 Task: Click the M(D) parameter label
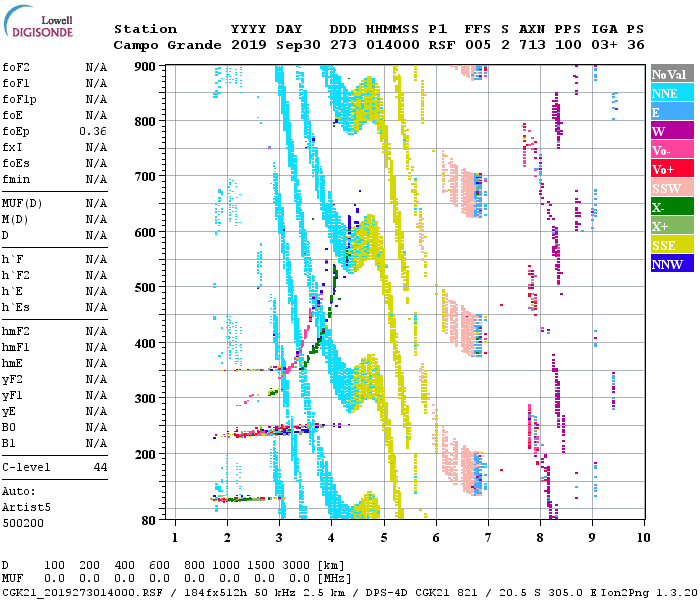click(15, 220)
